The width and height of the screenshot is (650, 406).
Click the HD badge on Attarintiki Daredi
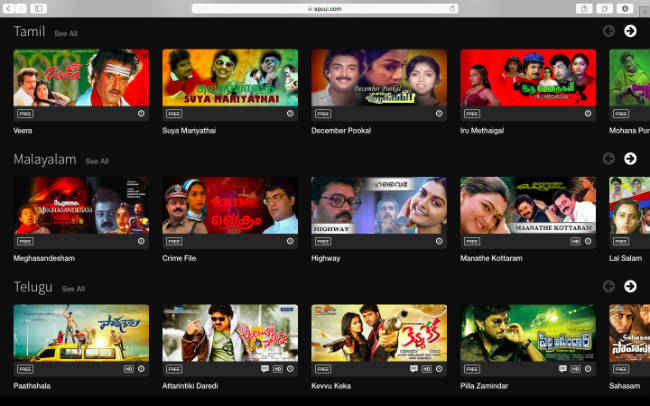click(277, 369)
